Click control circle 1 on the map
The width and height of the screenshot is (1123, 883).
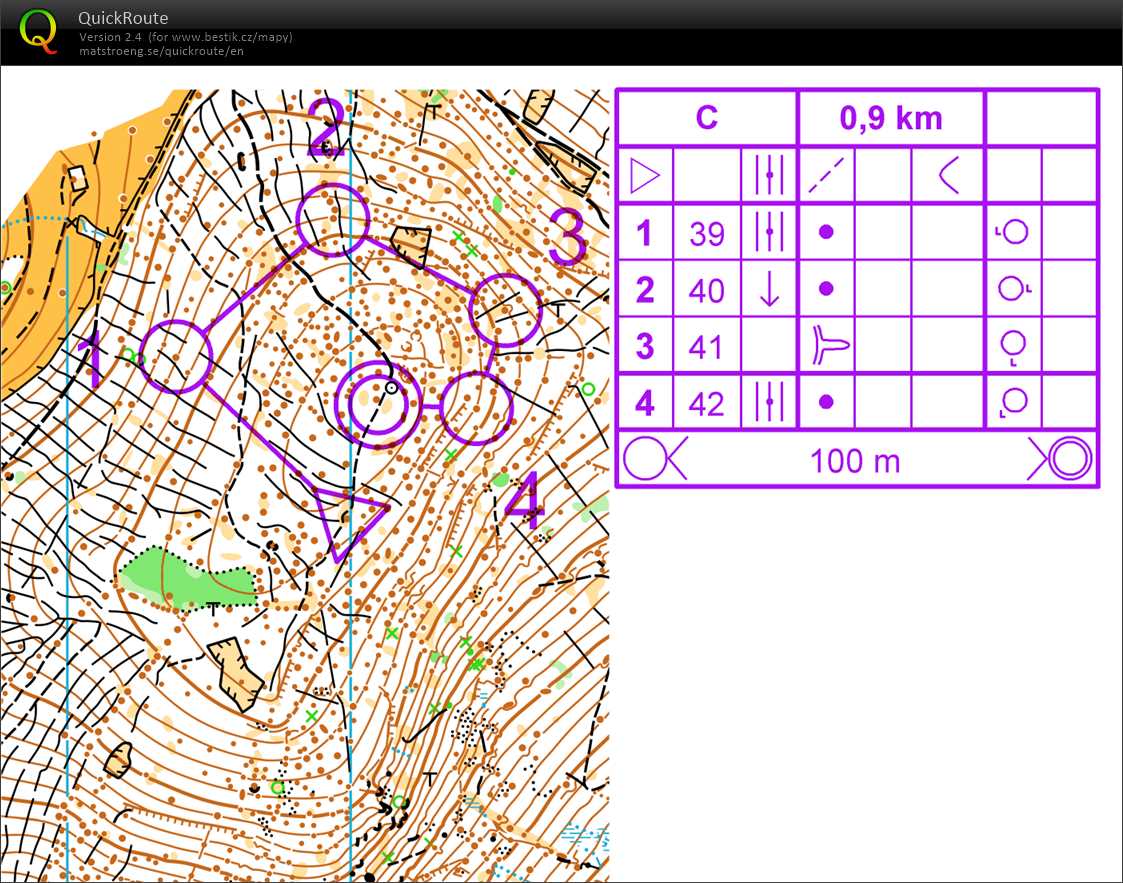(176, 355)
